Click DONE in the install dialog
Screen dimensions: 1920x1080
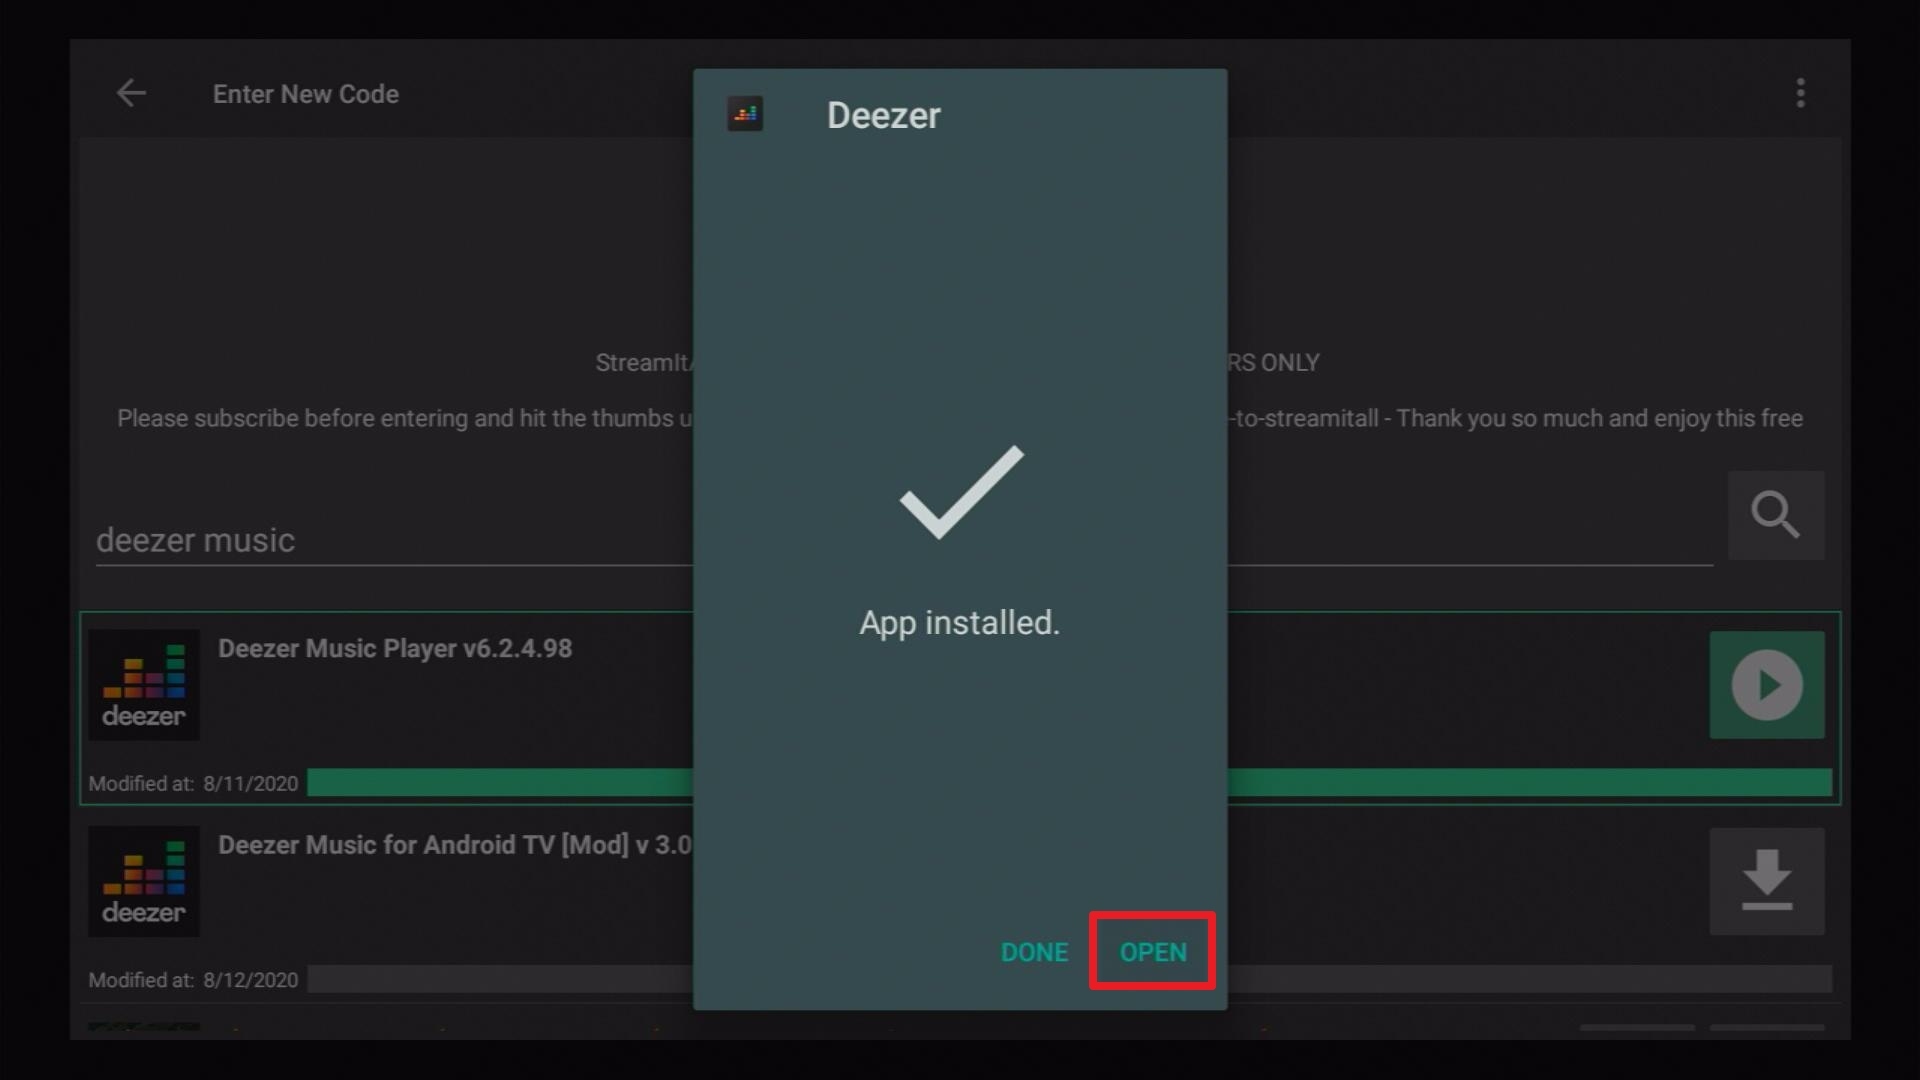(x=1034, y=952)
